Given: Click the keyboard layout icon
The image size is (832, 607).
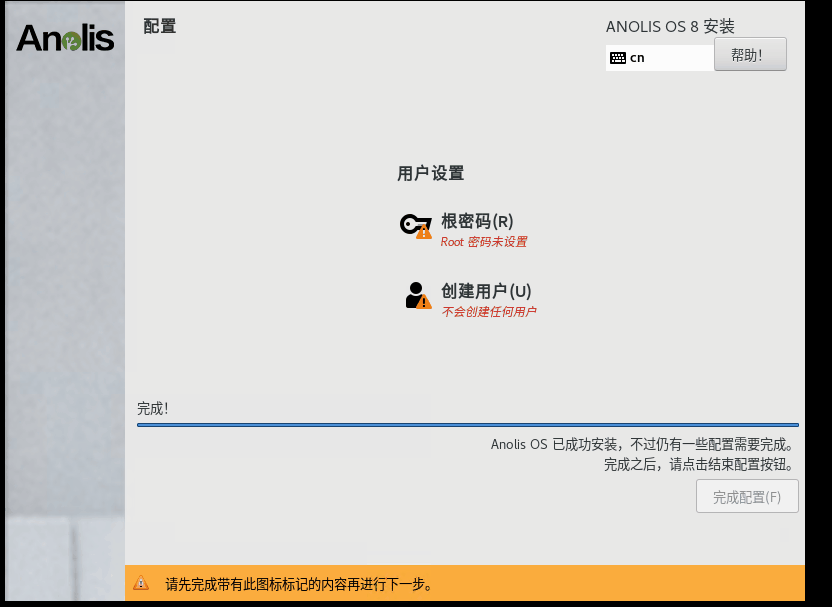Looking at the screenshot, I should coord(617,58).
